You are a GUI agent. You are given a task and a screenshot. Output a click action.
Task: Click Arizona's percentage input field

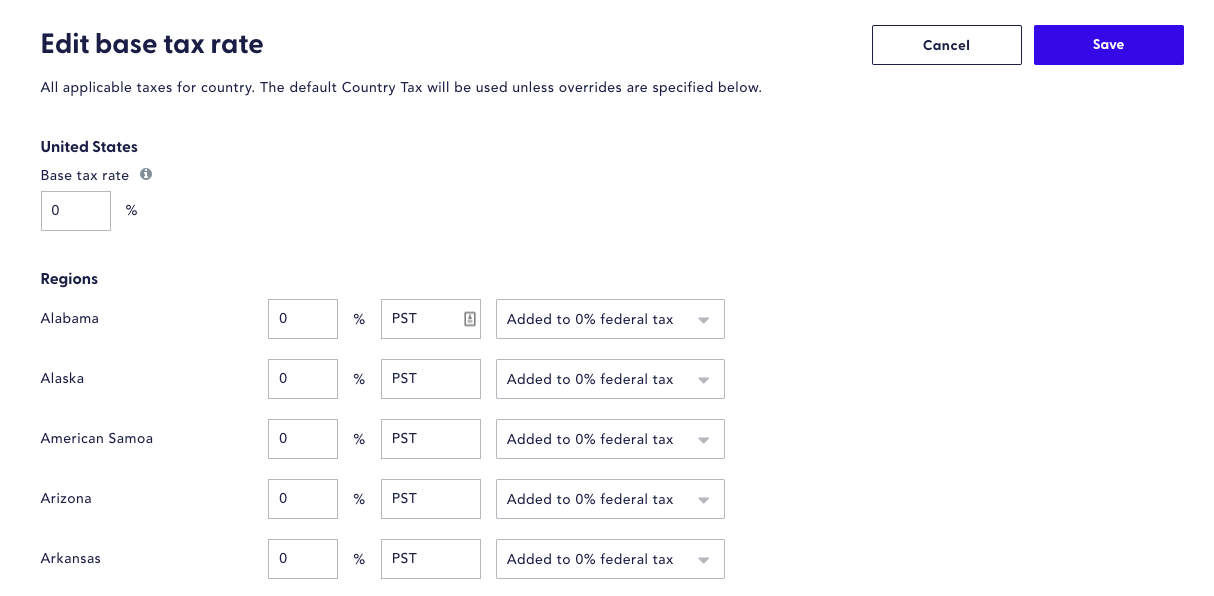tap(302, 498)
